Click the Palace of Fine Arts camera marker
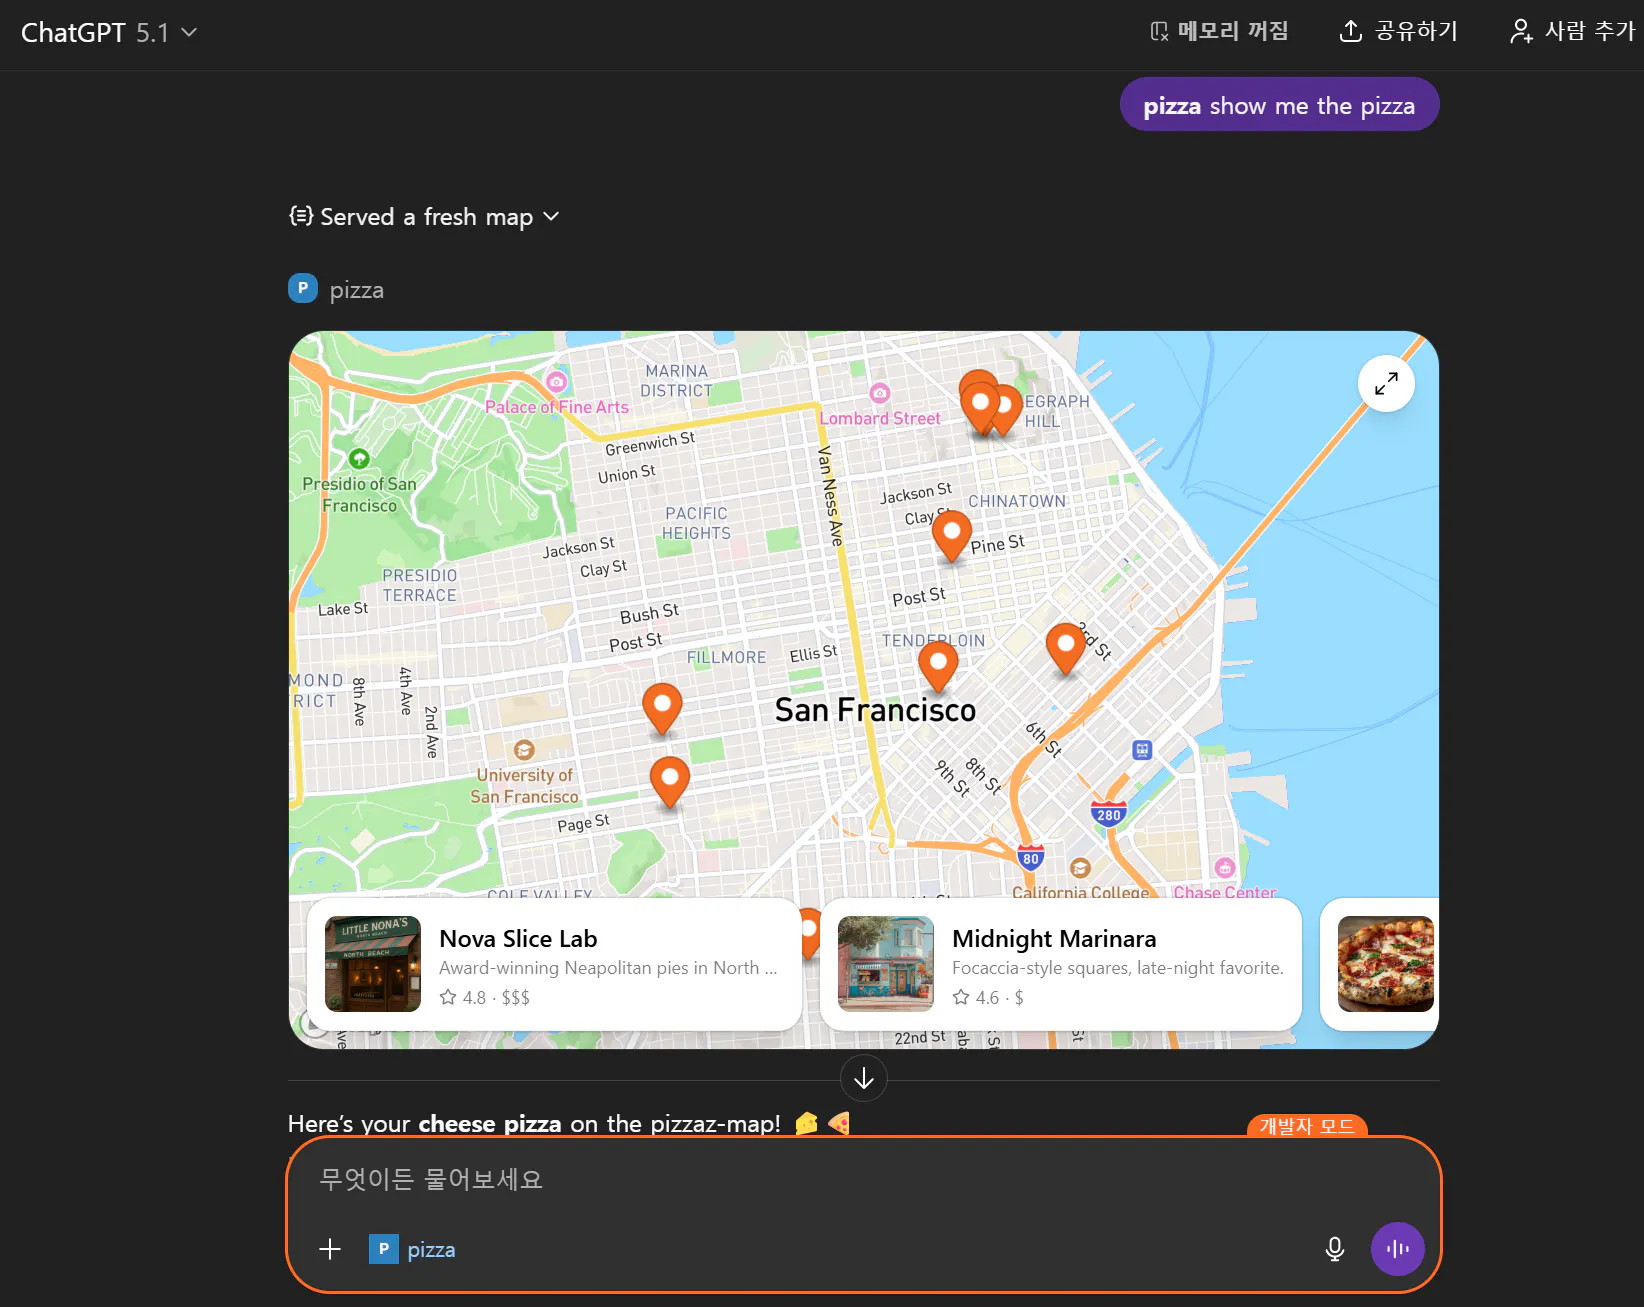This screenshot has height=1307, width=1644. pos(557,381)
